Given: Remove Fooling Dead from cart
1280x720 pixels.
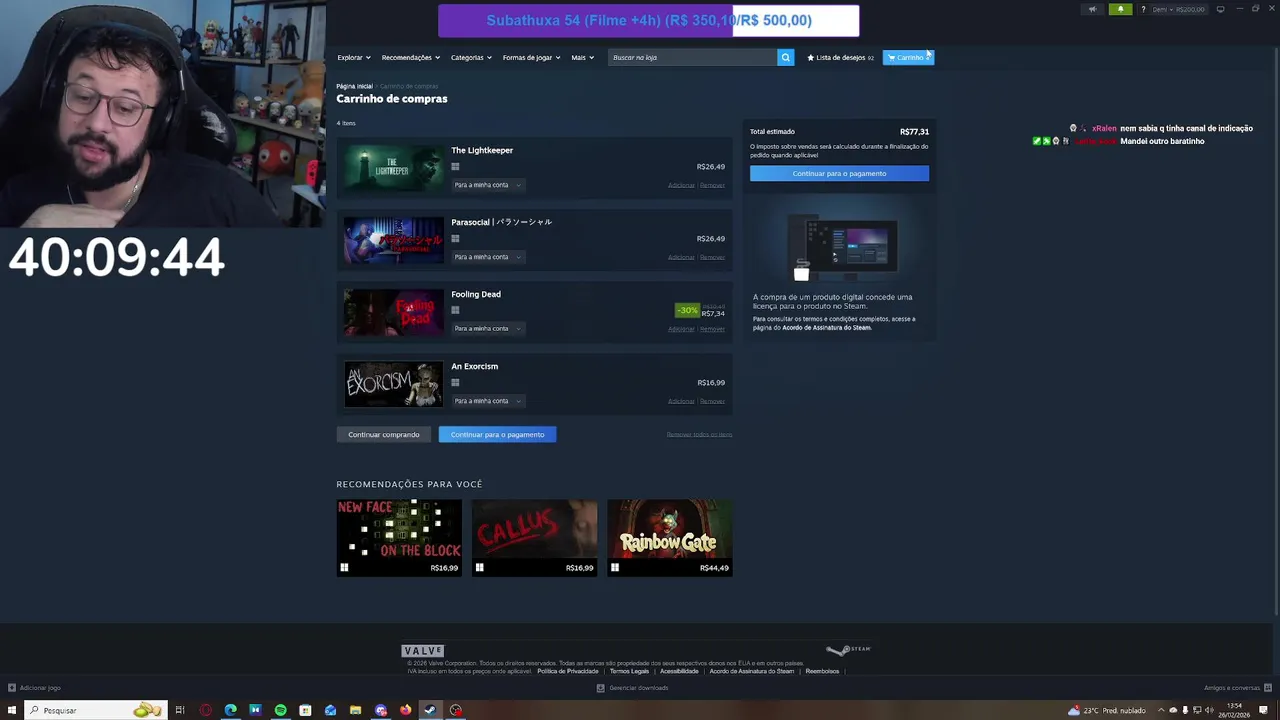Looking at the screenshot, I should click(712, 329).
